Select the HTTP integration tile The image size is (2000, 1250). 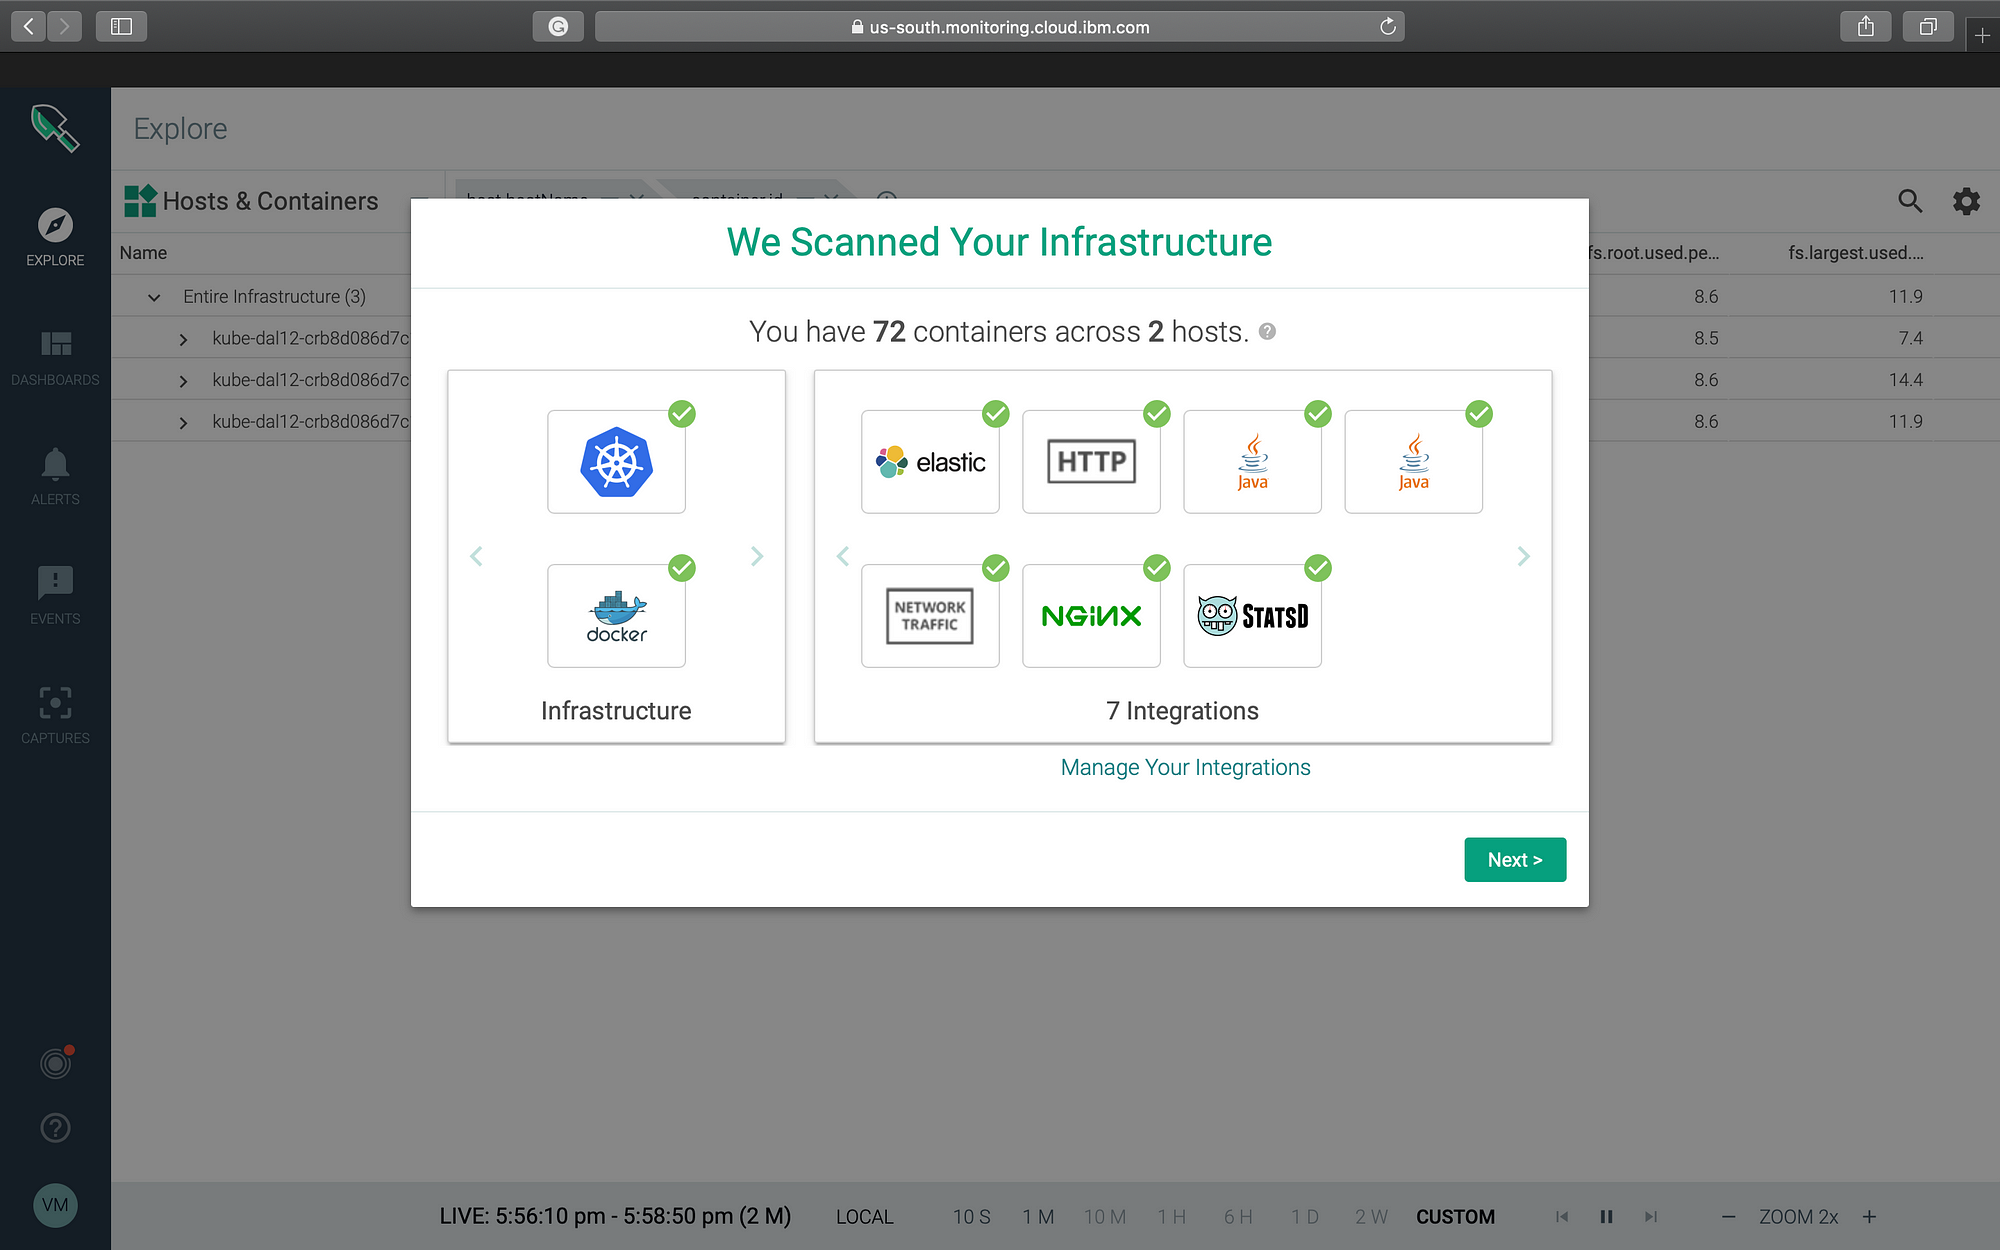tap(1091, 462)
